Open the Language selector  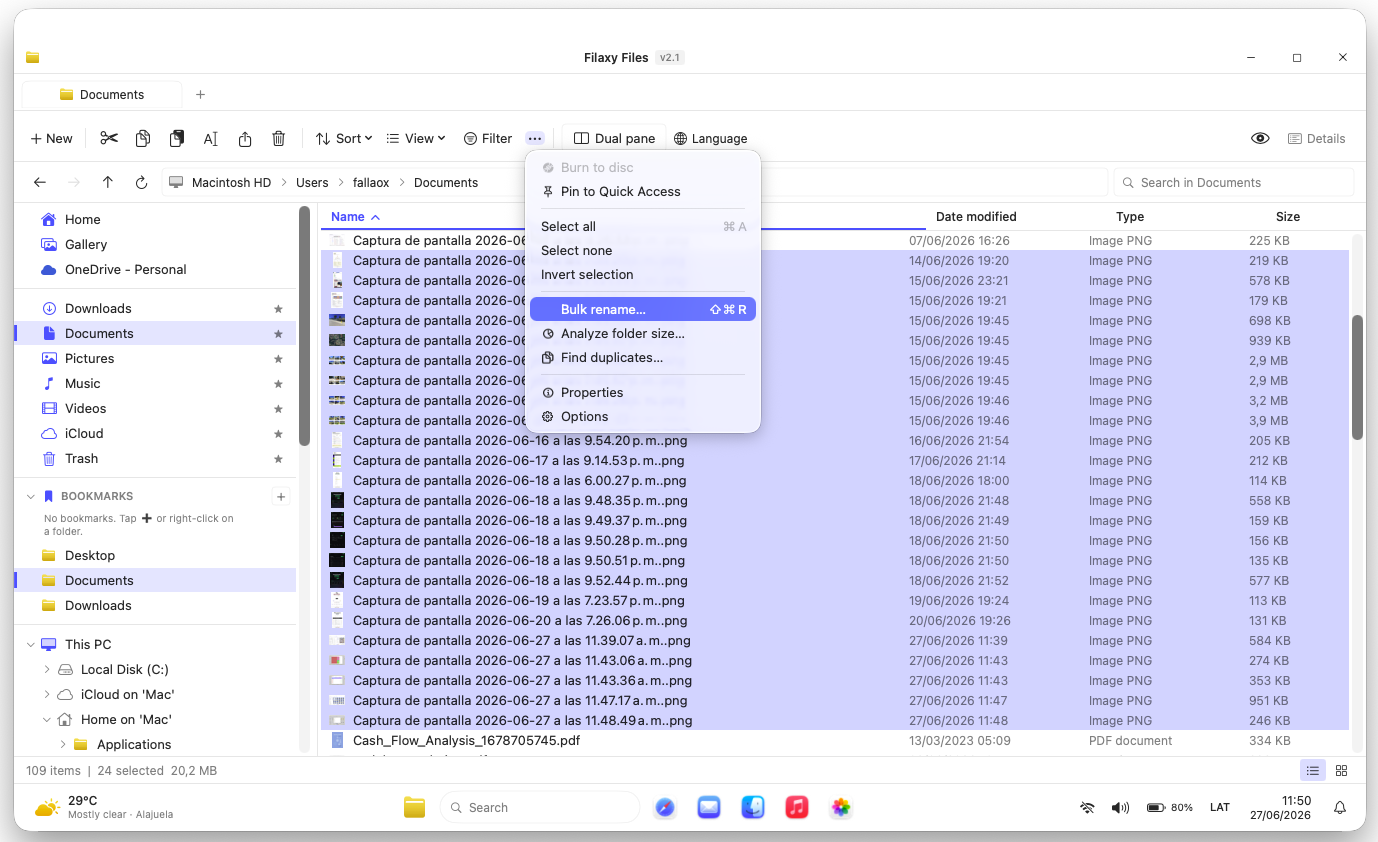[x=710, y=139]
